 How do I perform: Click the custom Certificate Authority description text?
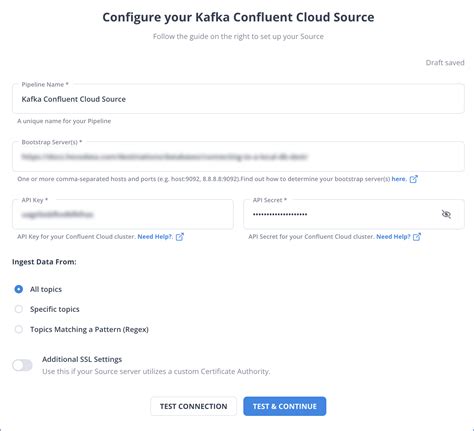point(156,372)
